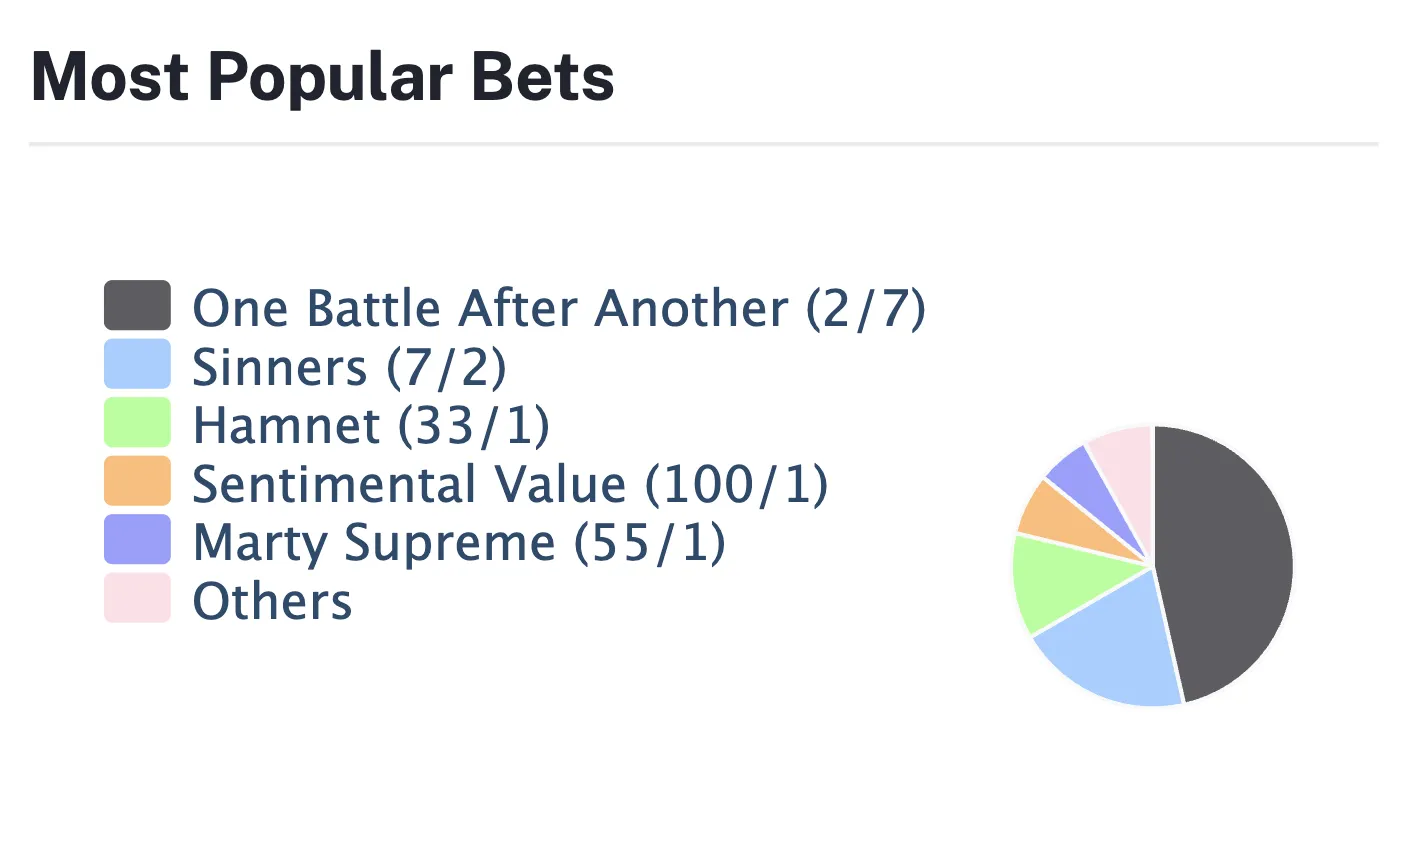Toggle the Hamnet (33/1) legend label
The image size is (1404, 856).
pos(371,425)
